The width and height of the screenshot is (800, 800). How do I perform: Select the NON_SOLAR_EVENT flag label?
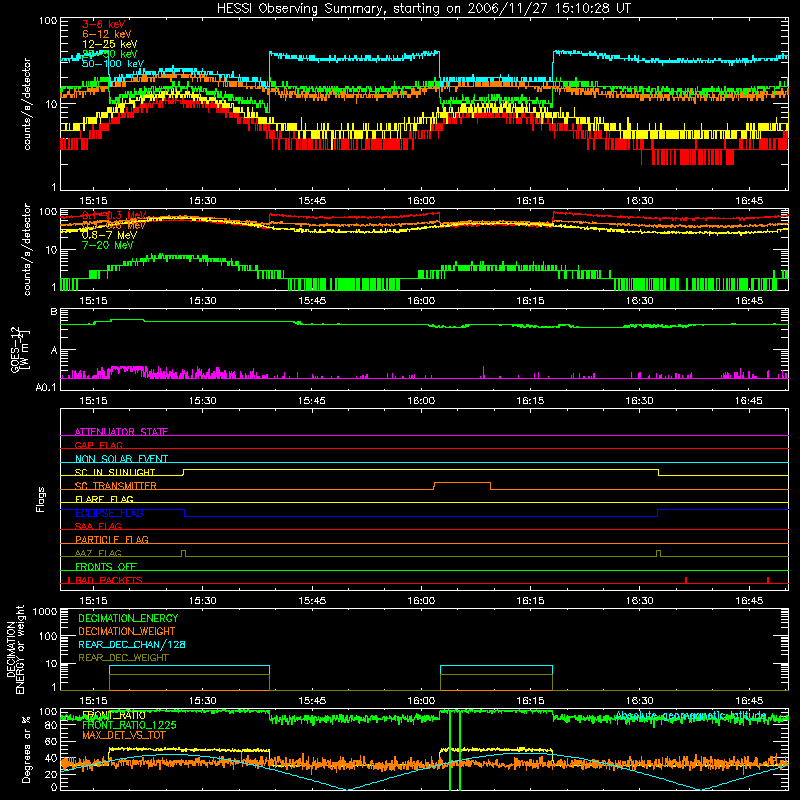click(121, 459)
